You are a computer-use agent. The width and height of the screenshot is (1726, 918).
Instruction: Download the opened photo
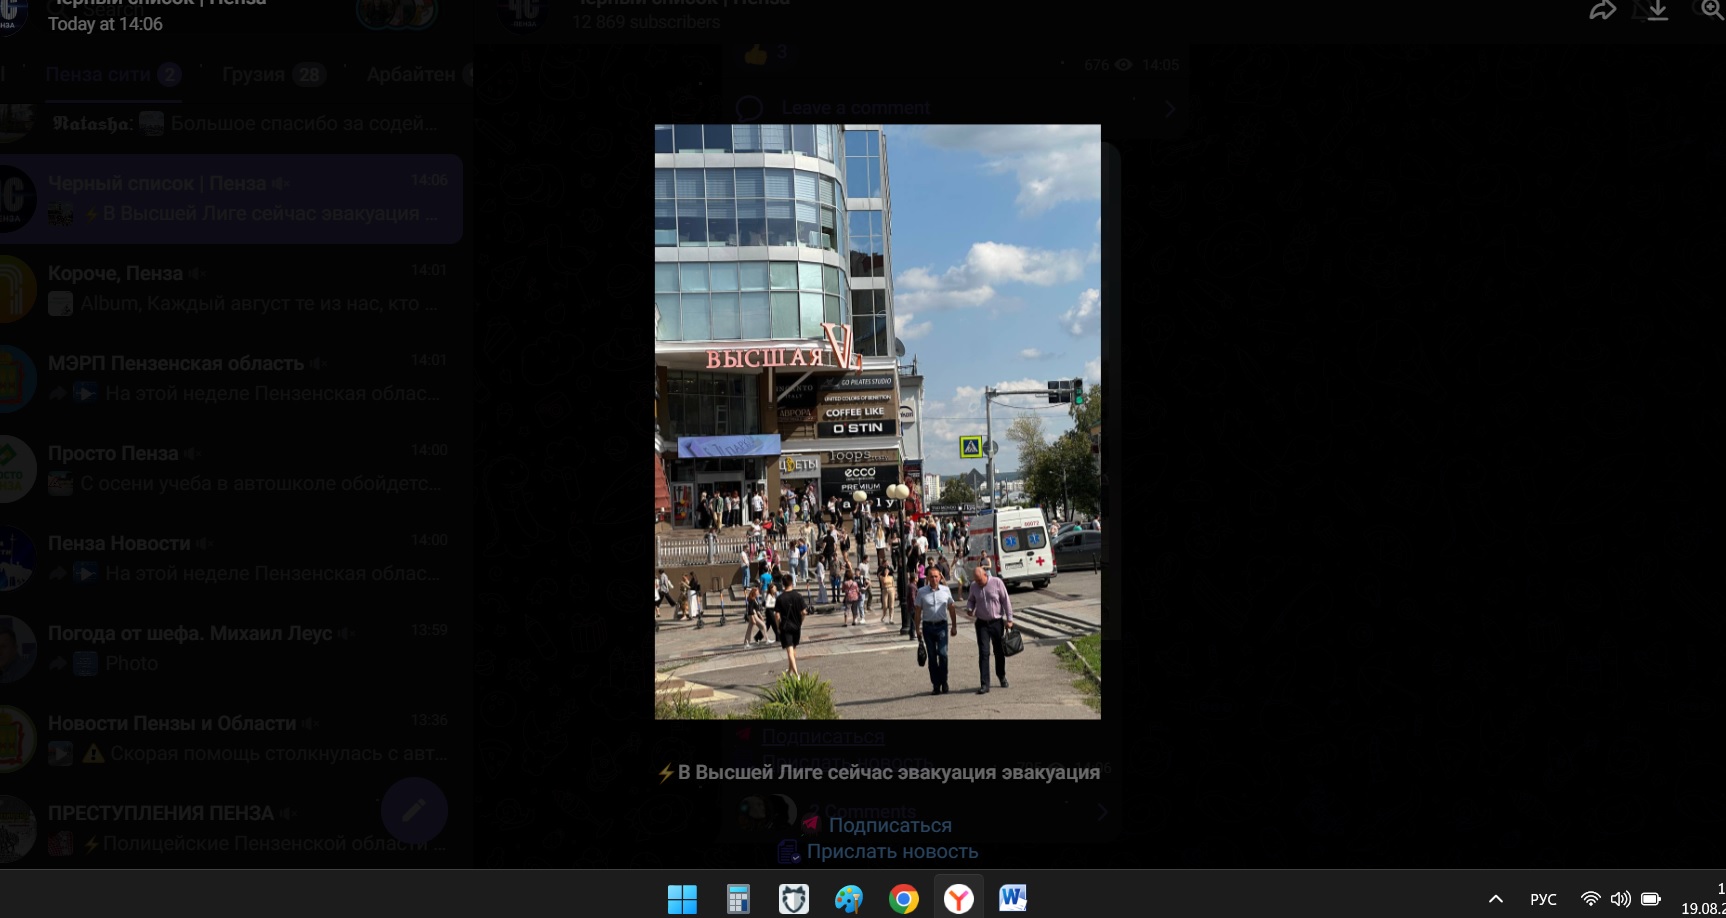tap(1657, 11)
